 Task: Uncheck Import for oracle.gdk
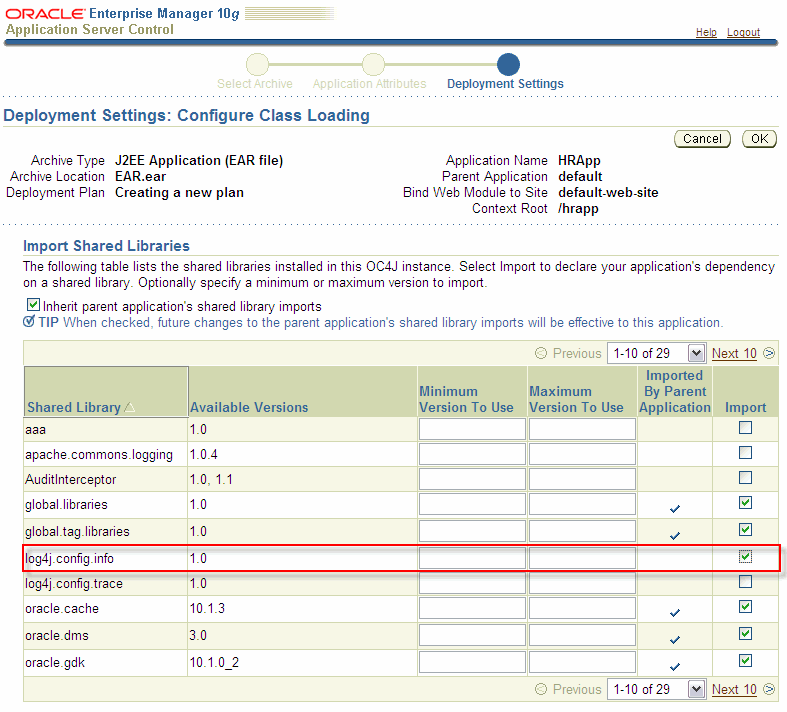point(745,661)
